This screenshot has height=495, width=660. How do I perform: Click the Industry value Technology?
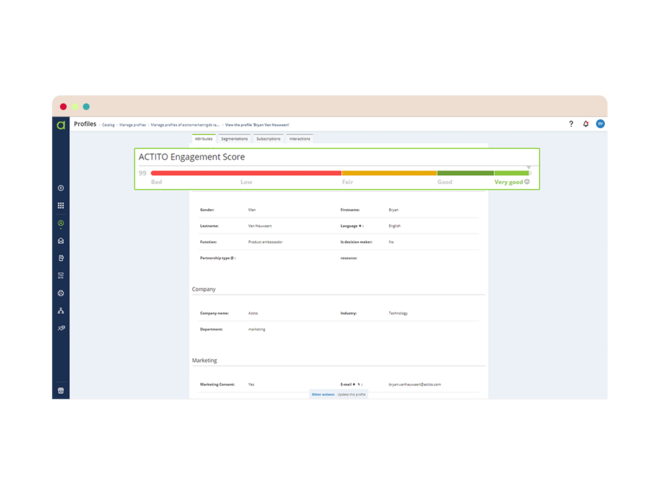(398, 313)
